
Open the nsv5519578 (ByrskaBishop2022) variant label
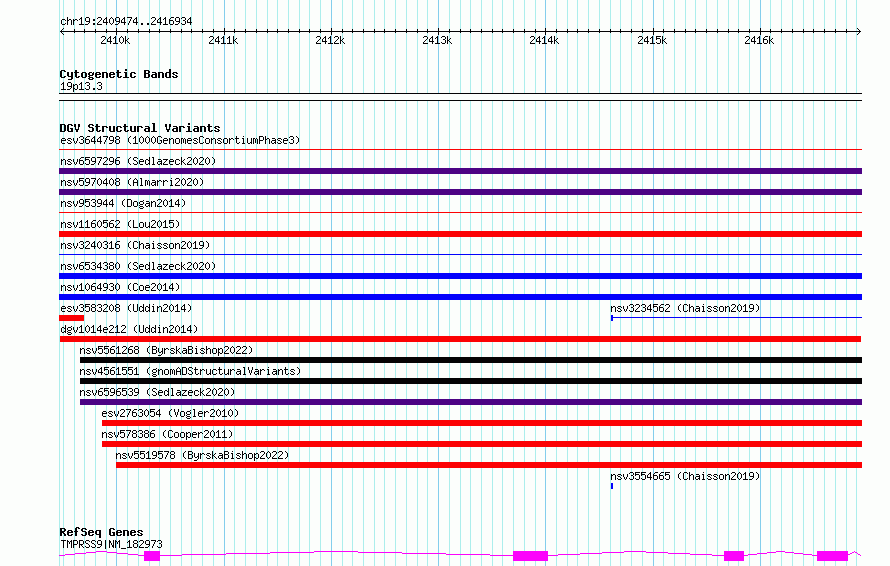point(202,455)
